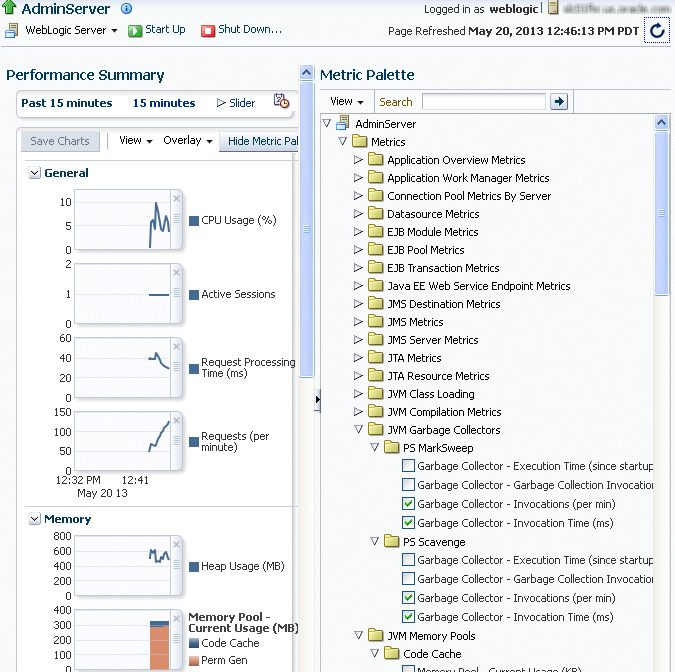Check PS Scavenge Execution Time since startup
The image size is (675, 672).
tap(408, 560)
